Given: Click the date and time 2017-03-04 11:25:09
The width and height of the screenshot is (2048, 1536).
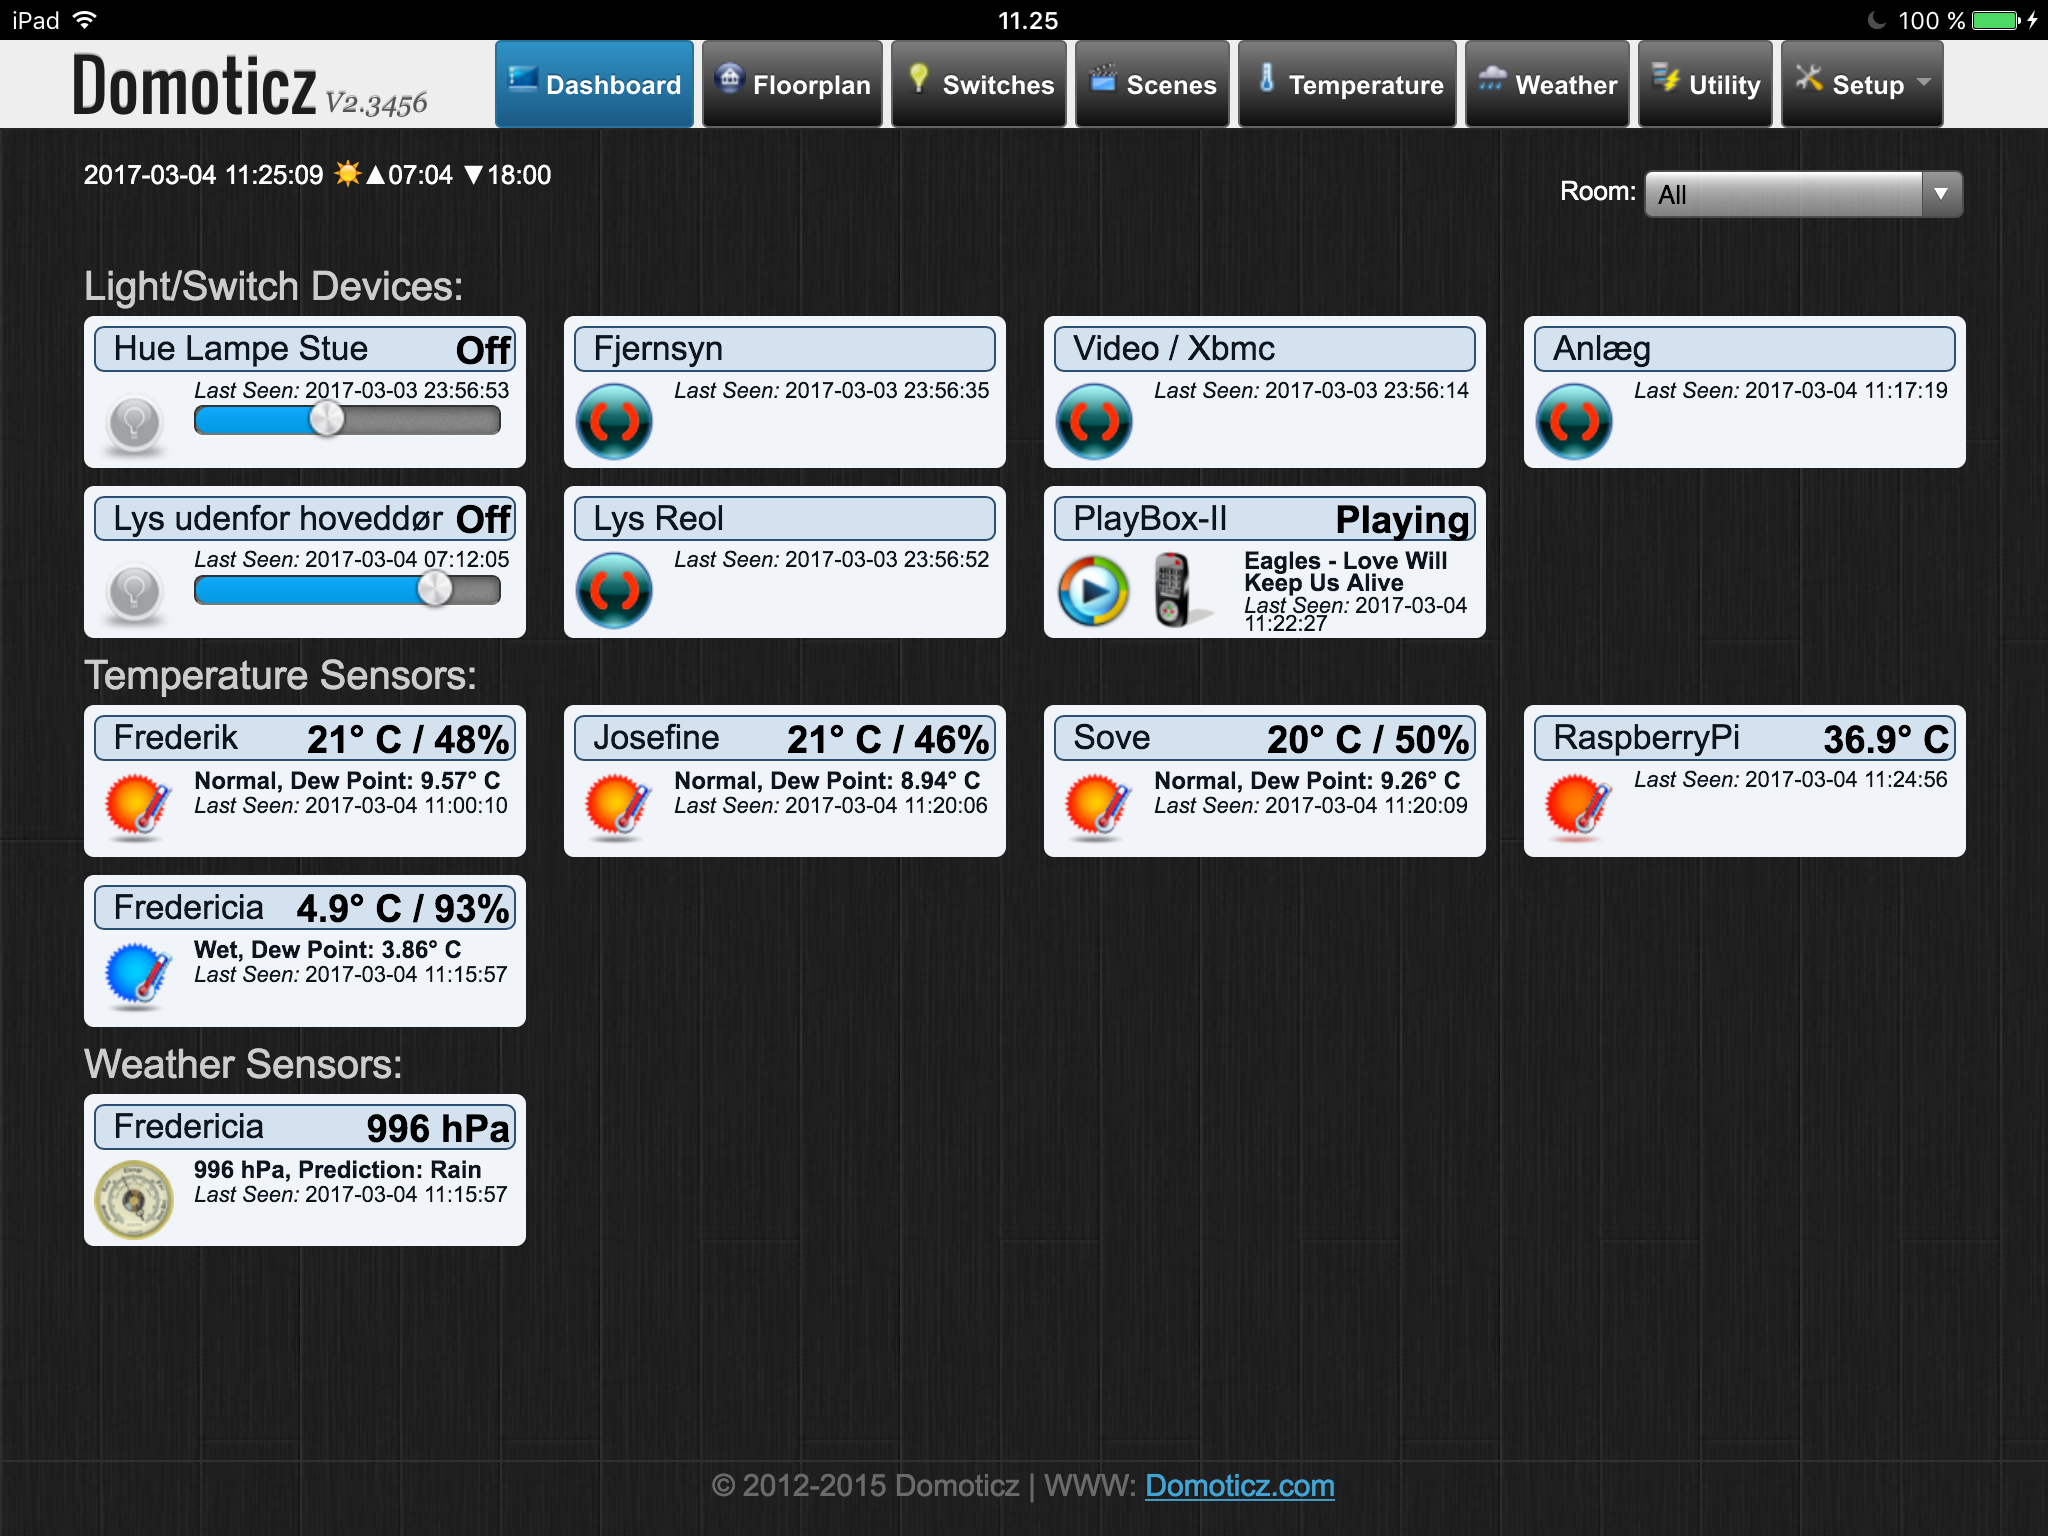Looking at the screenshot, I should 203,175.
